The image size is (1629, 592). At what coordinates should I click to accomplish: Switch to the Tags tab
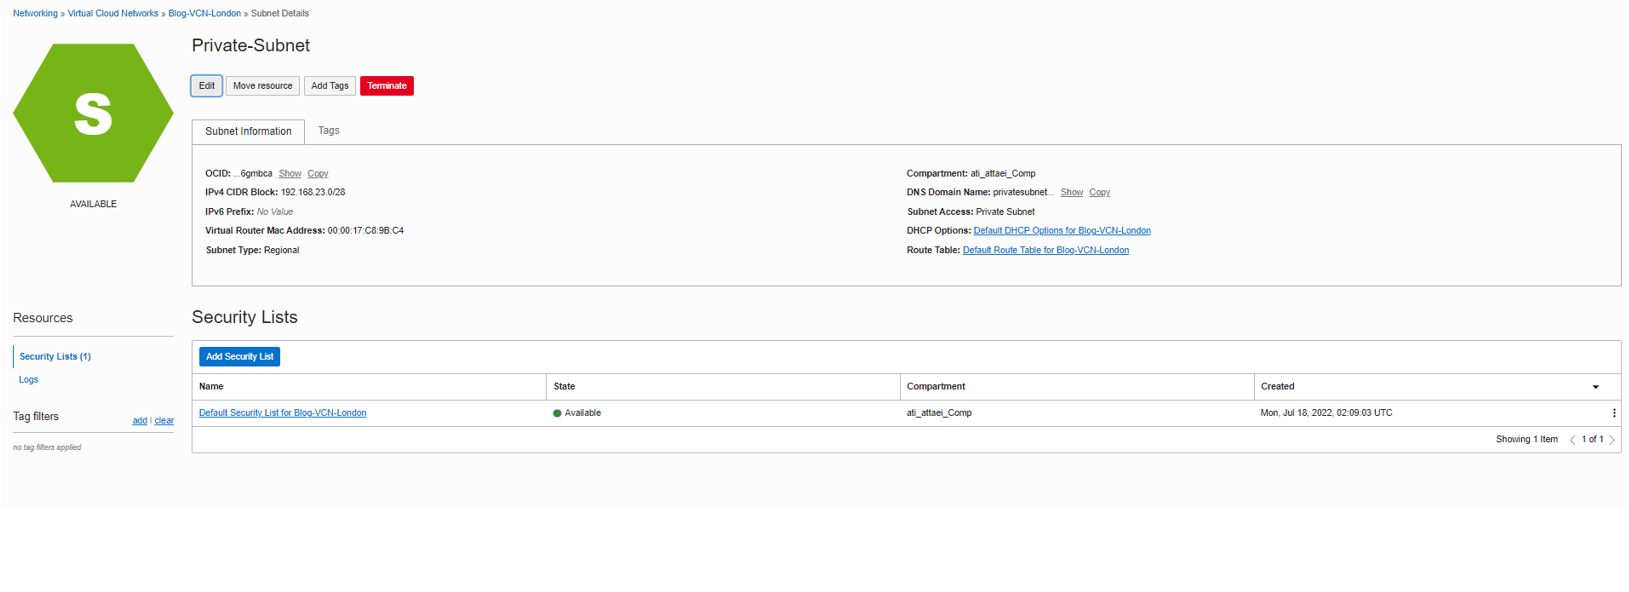click(x=328, y=131)
